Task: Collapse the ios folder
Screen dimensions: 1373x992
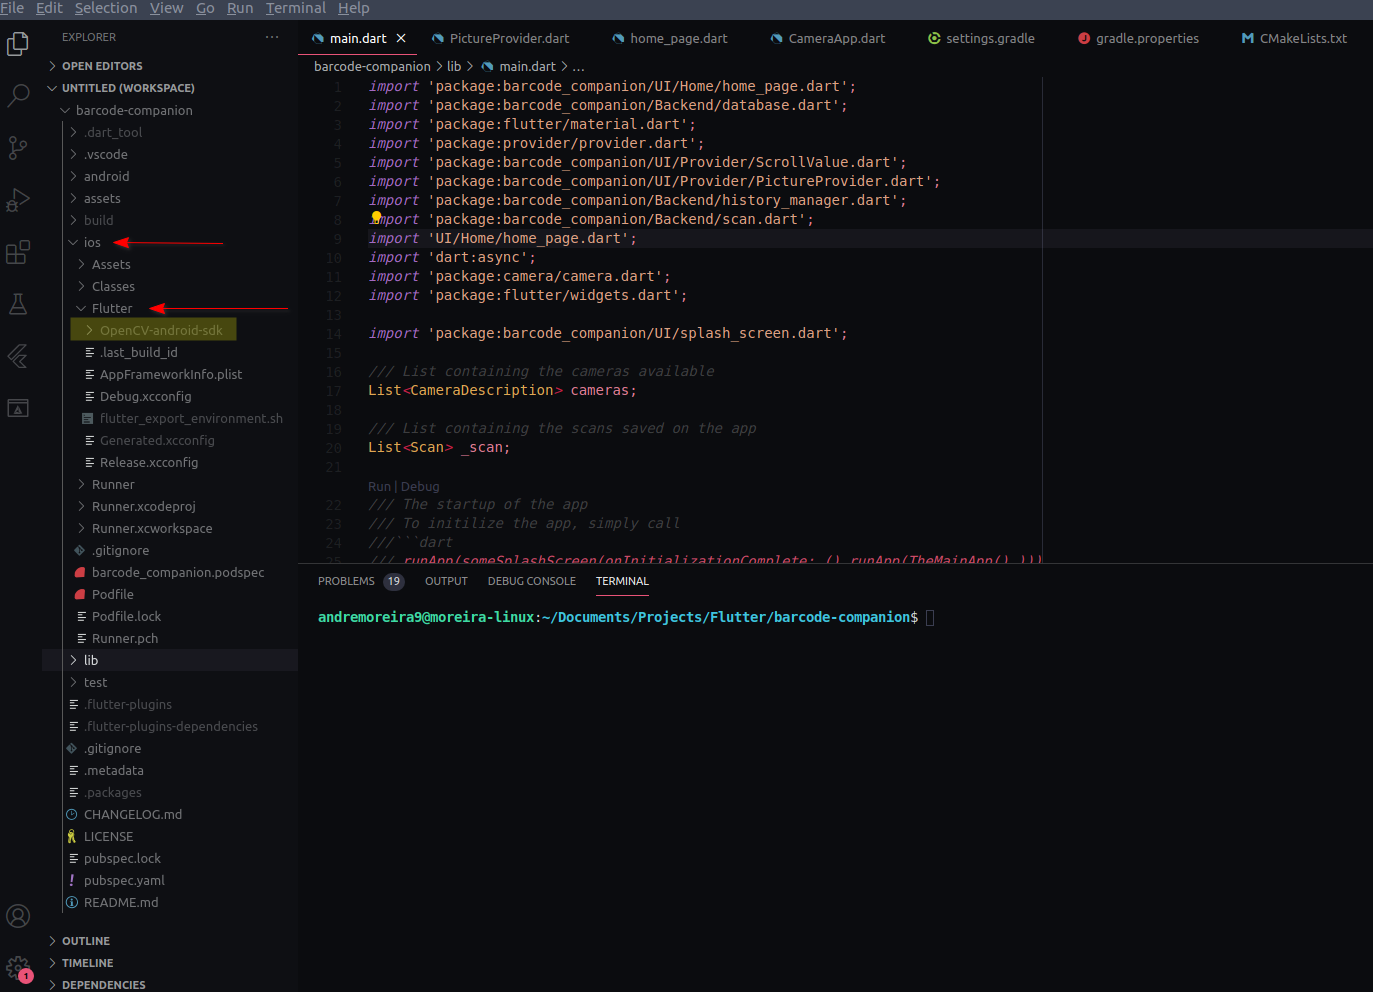Action: tap(91, 242)
